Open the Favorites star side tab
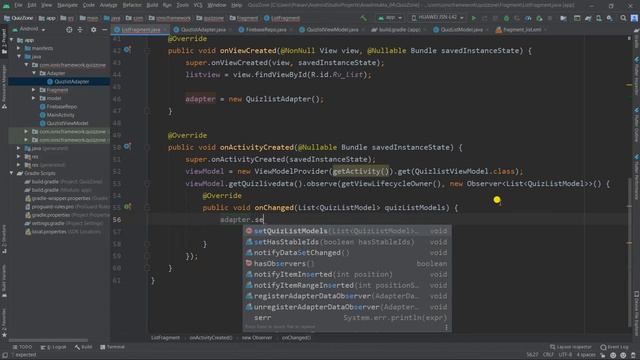This screenshot has width=640, height=360. 4,322
